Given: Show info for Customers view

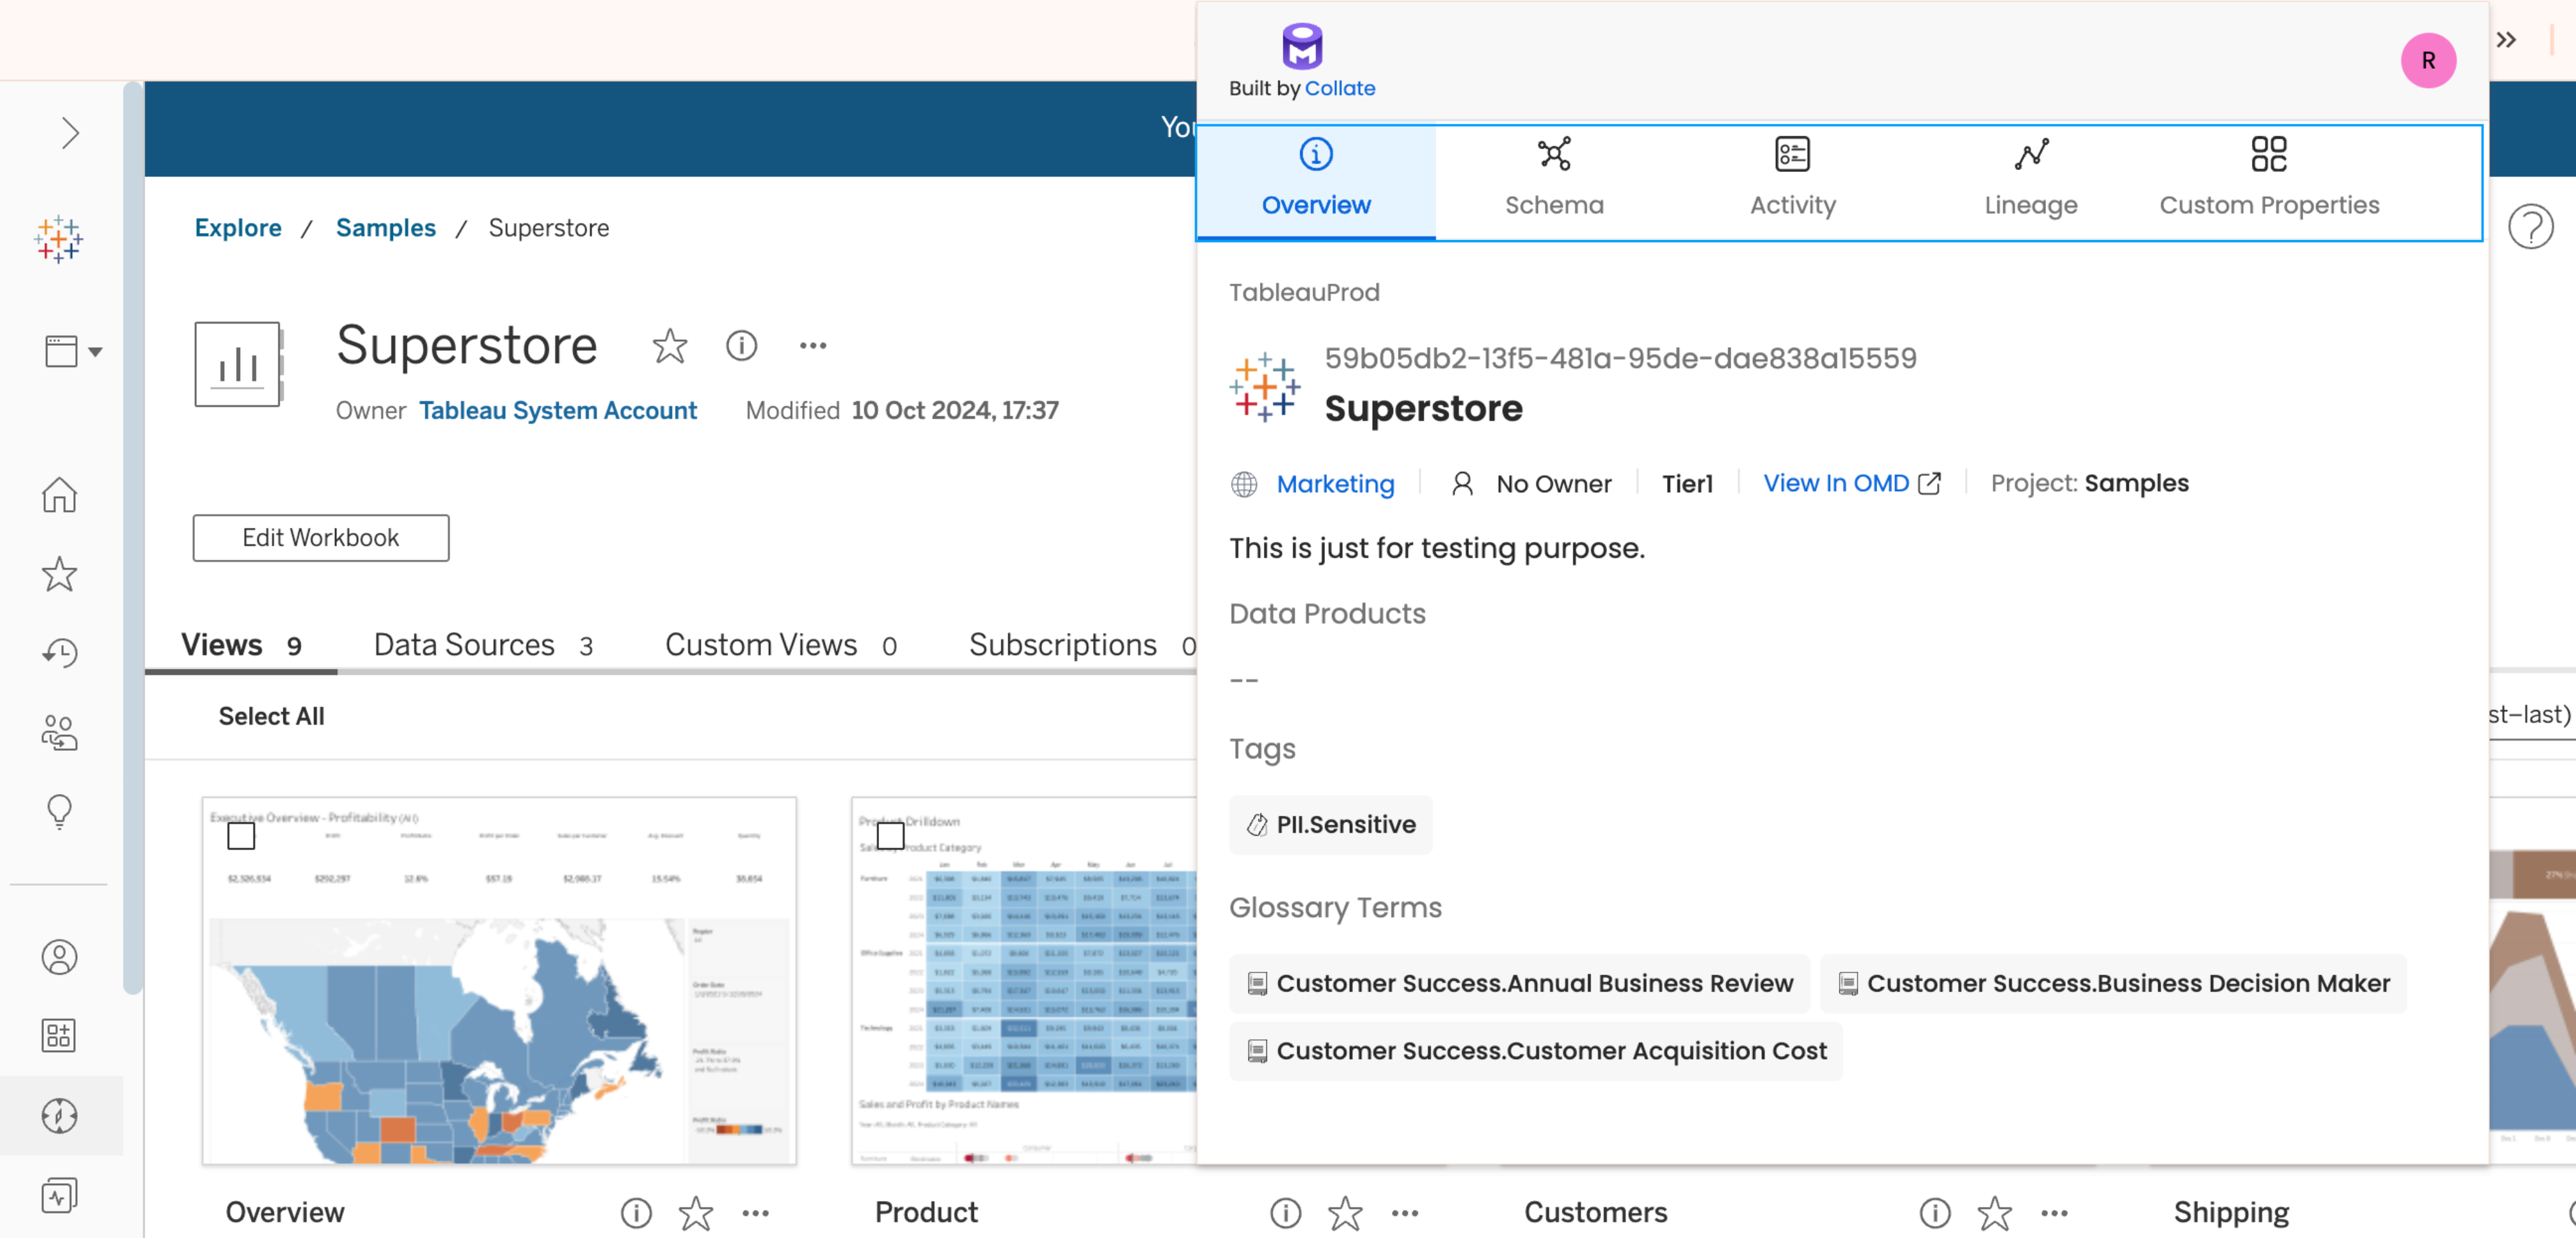Looking at the screenshot, I should point(1935,1213).
